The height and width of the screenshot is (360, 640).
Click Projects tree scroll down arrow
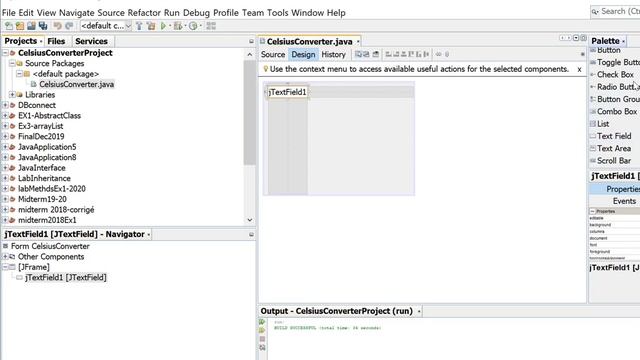coord(250,220)
